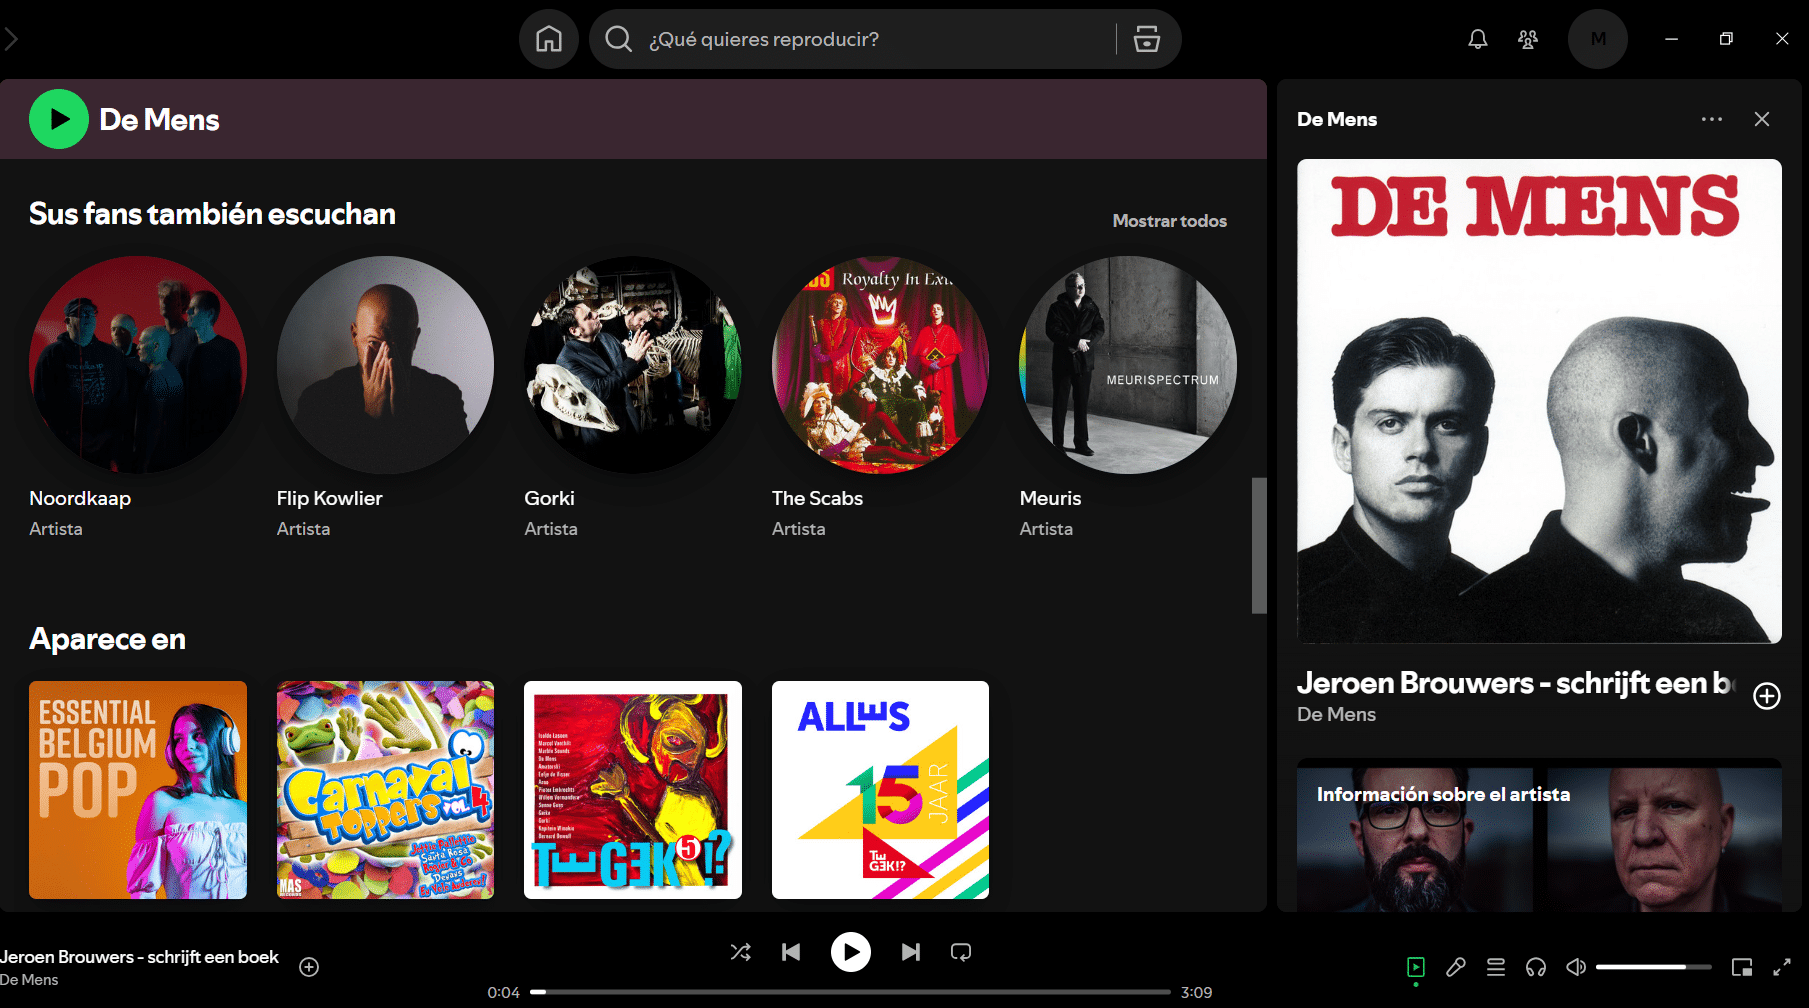The height and width of the screenshot is (1008, 1809).
Task: Click Mostrar todos link
Action: (1169, 221)
